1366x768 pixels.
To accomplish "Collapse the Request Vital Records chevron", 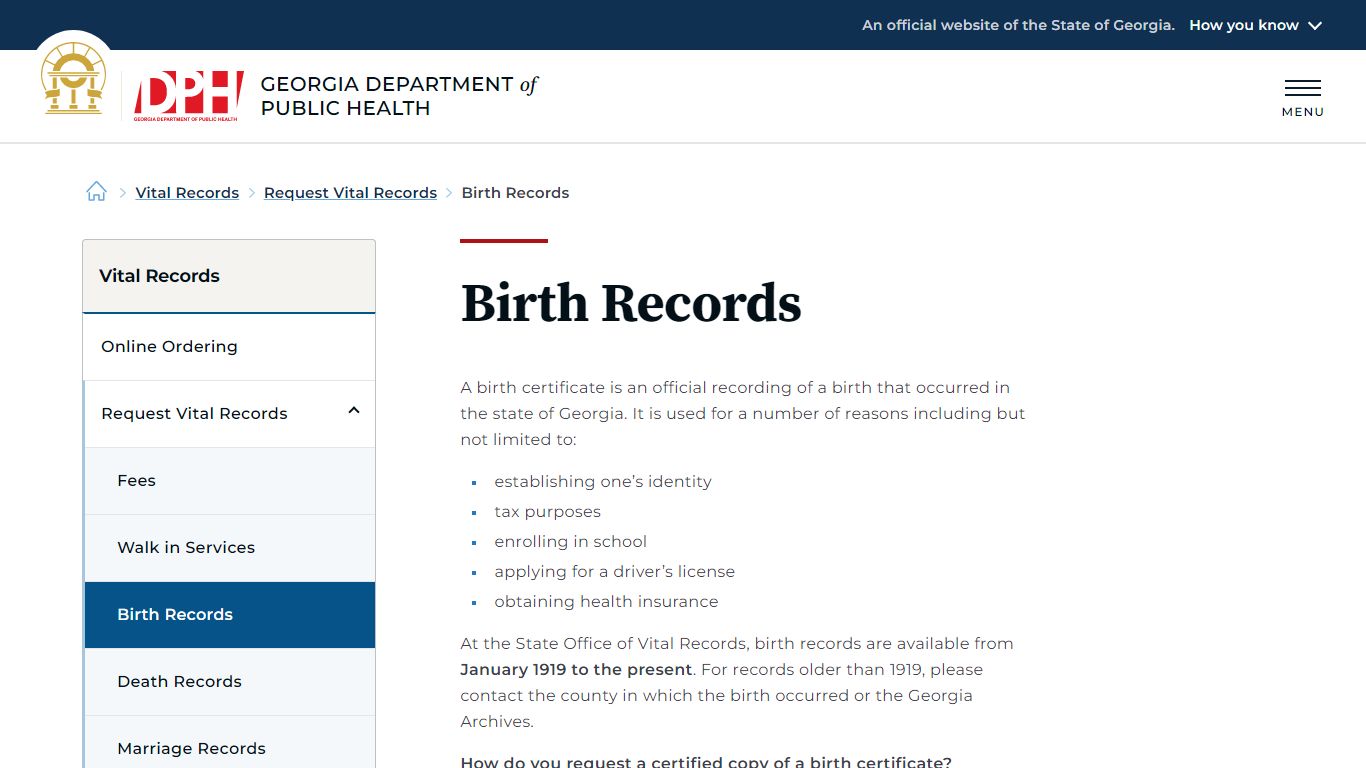I will [x=353, y=411].
